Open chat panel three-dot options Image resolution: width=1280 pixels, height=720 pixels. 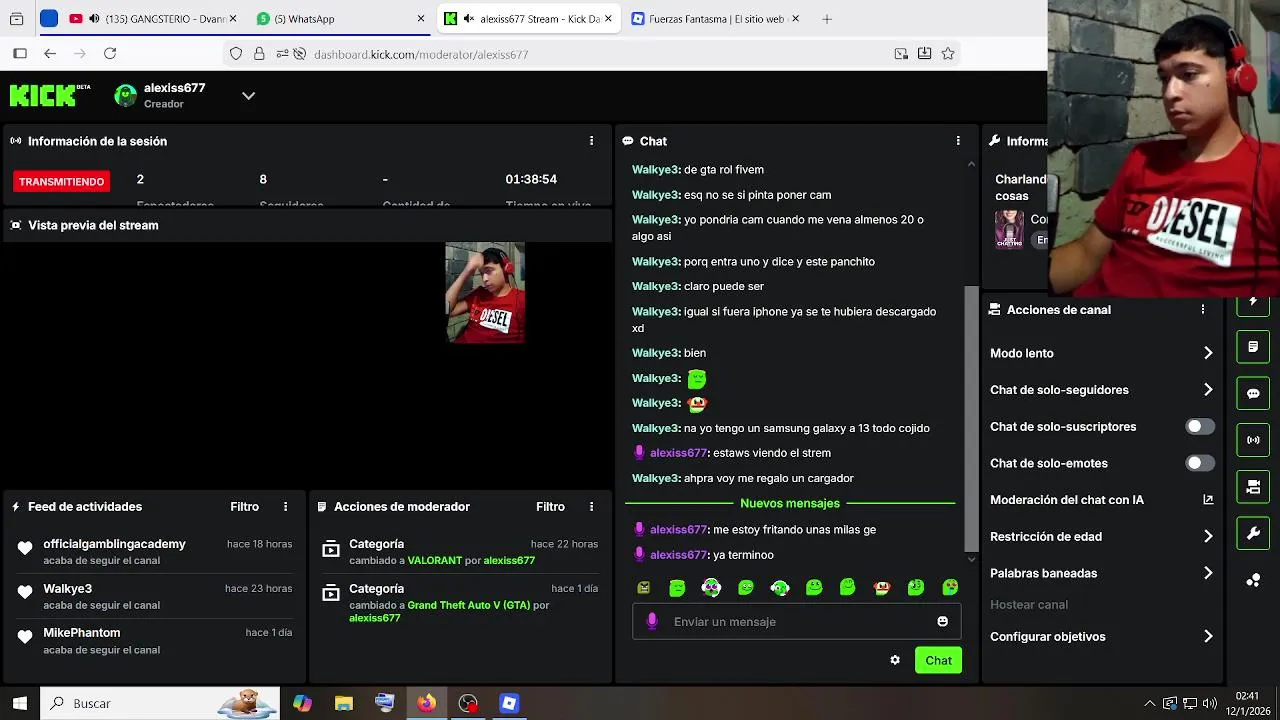958,141
